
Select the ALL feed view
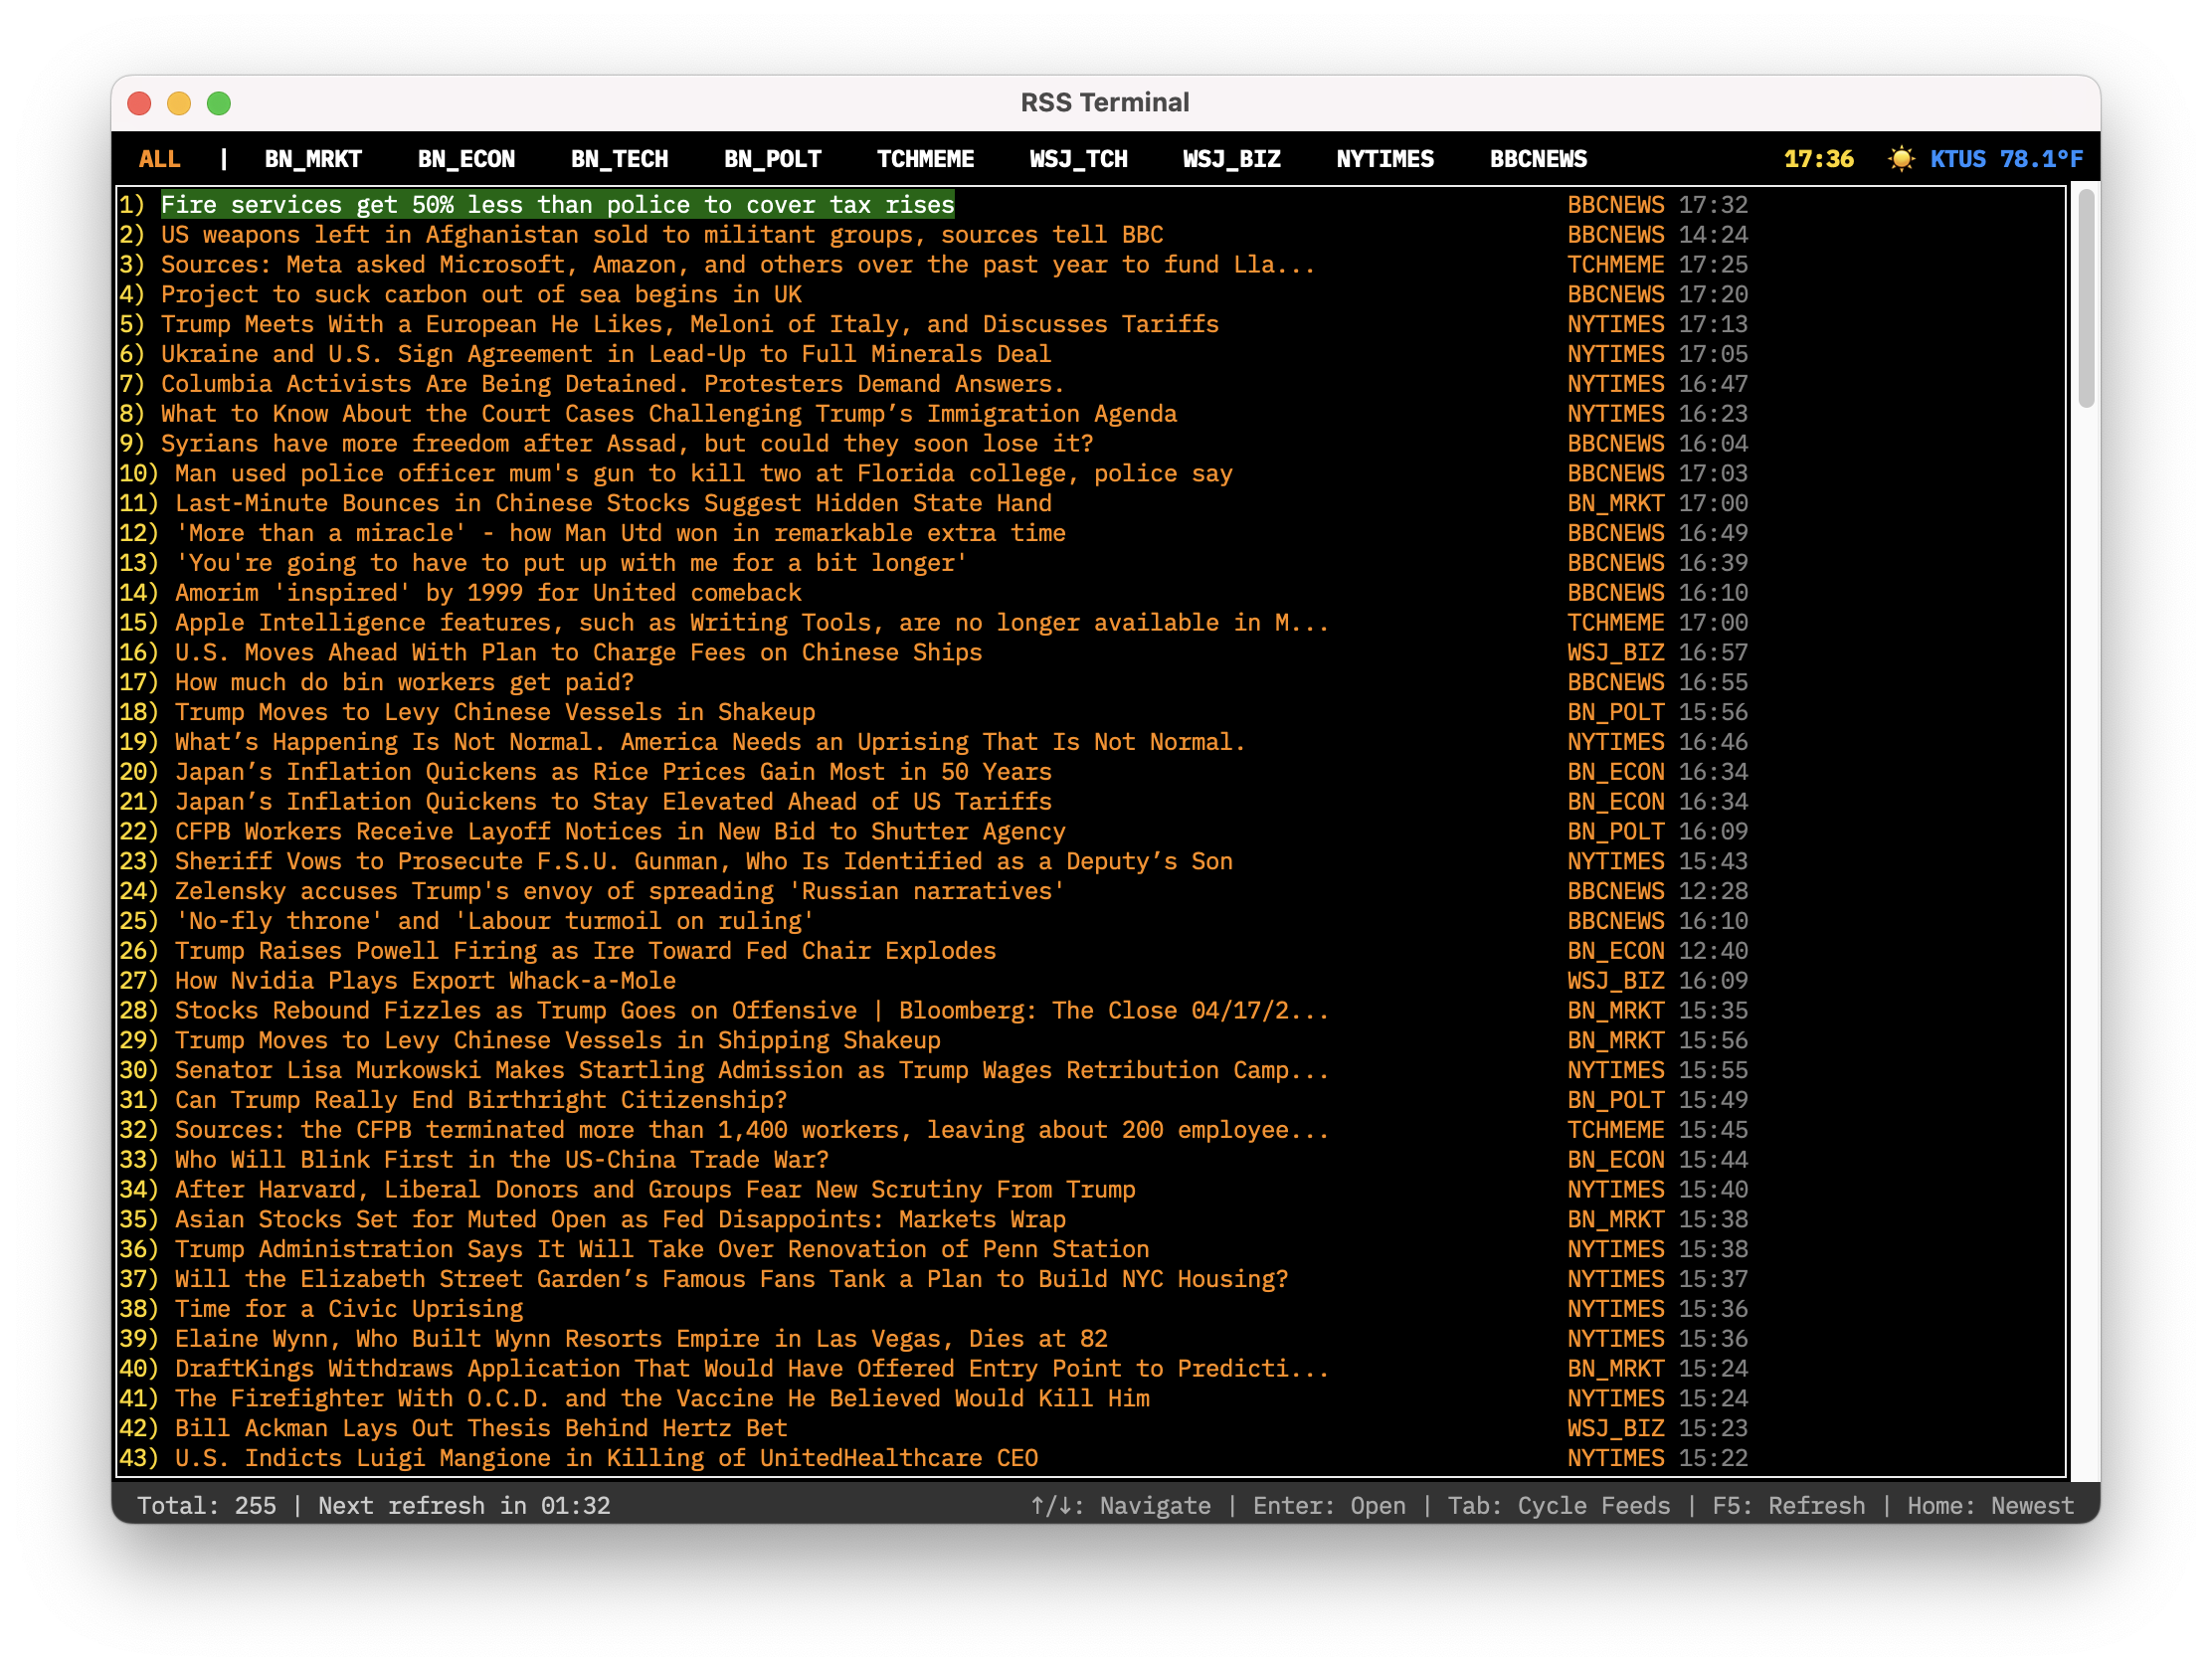click(160, 158)
